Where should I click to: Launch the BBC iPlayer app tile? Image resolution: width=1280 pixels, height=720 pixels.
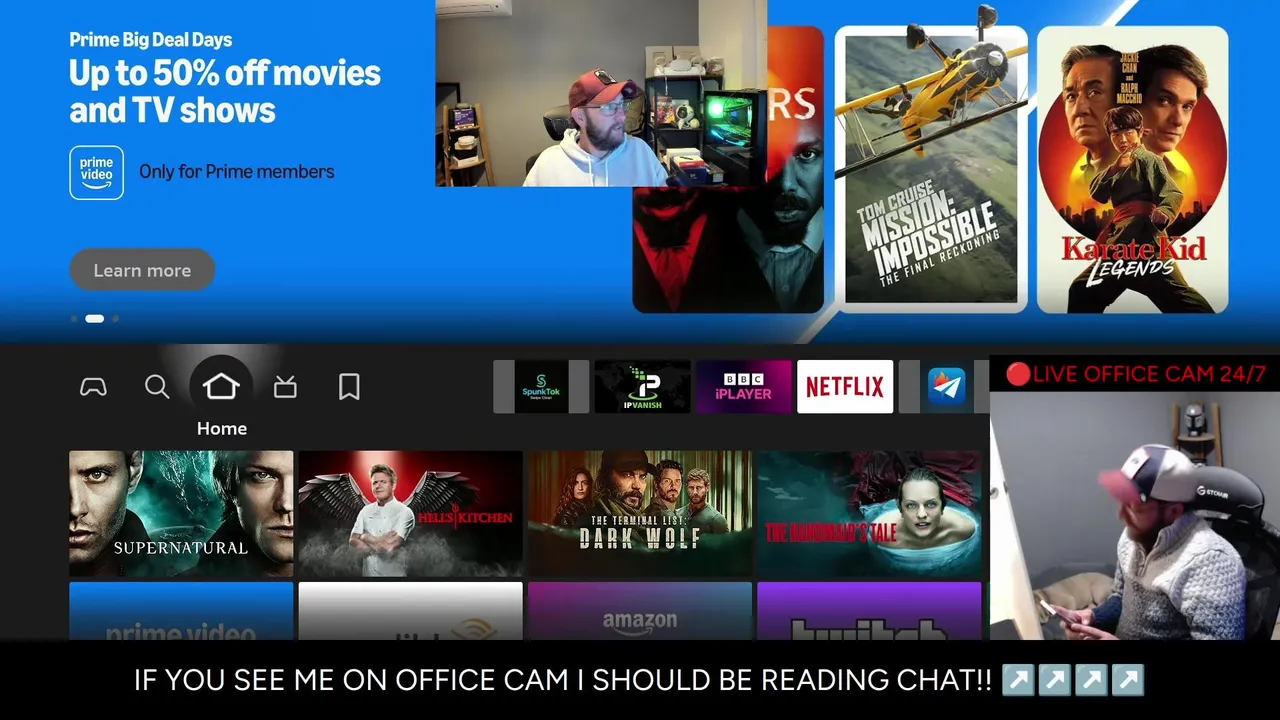coord(744,387)
